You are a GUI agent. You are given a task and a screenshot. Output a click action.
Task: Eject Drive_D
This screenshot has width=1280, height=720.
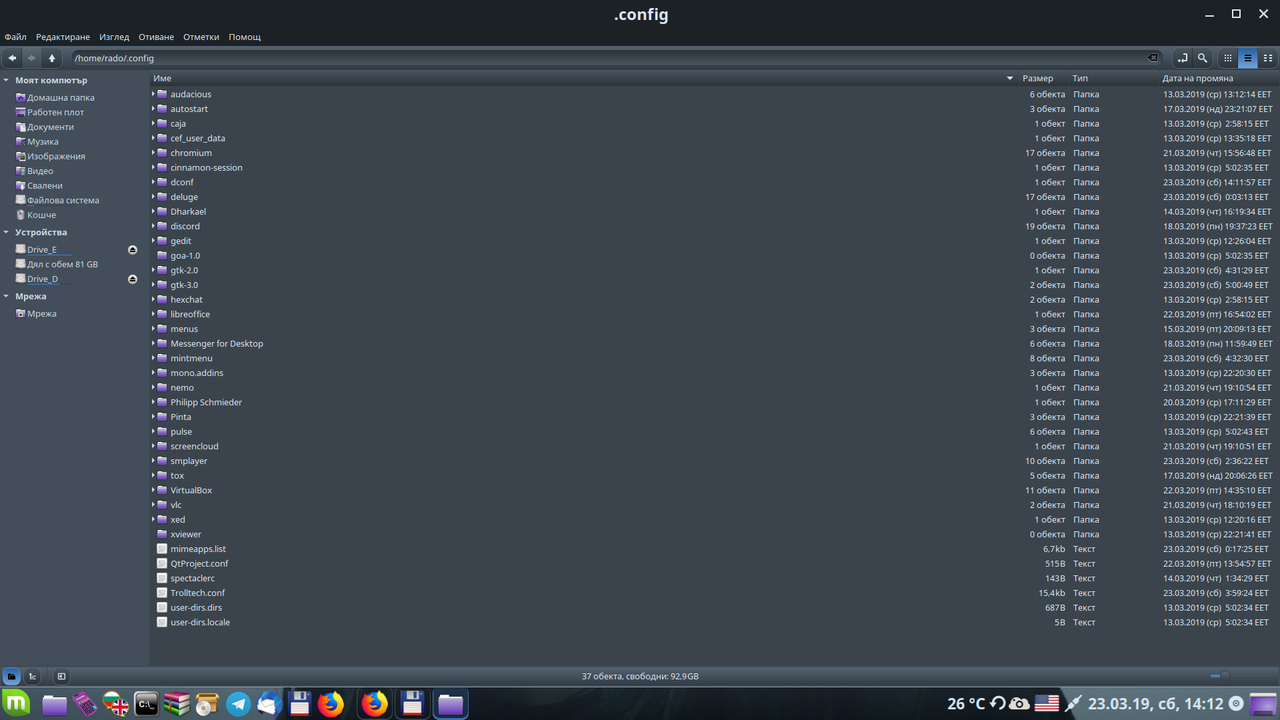coord(133,279)
